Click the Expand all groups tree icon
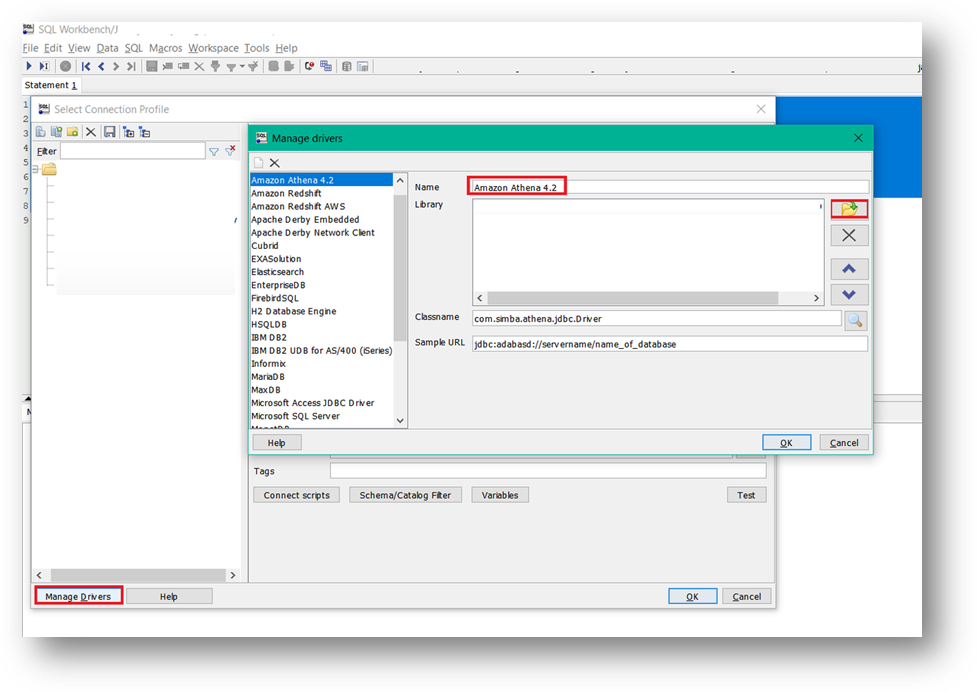Image resolution: width=977 pixels, height=692 pixels. coord(129,131)
